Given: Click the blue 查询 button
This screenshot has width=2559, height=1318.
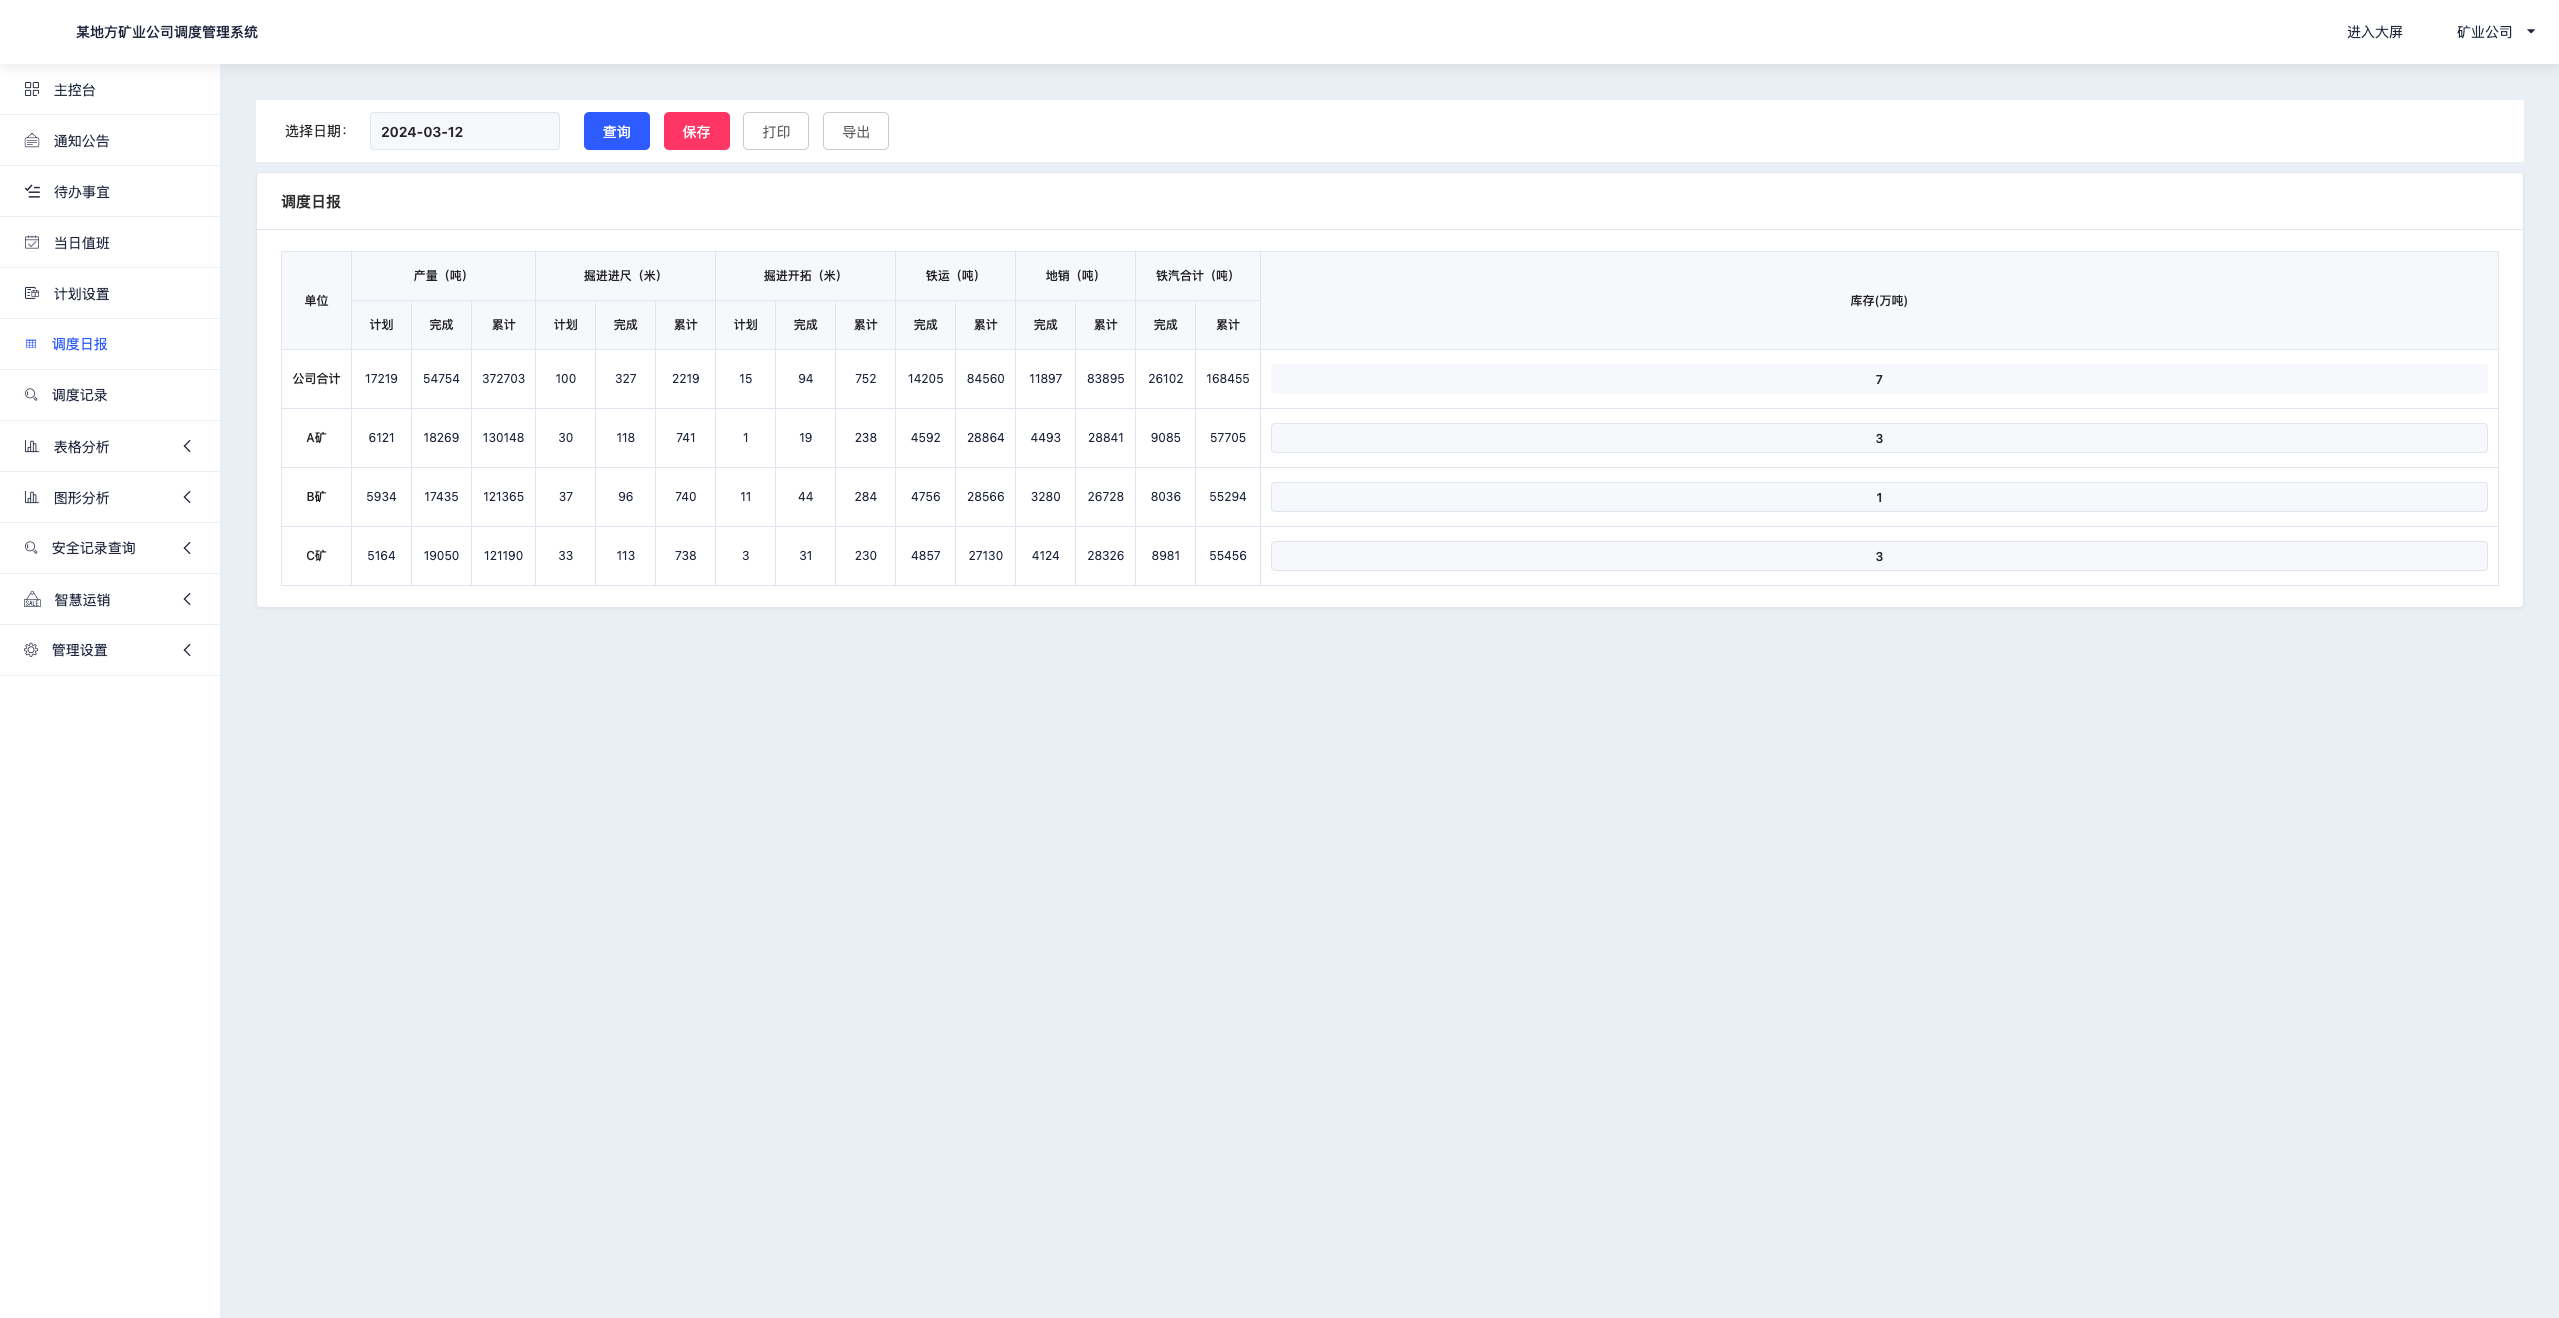Looking at the screenshot, I should [617, 131].
